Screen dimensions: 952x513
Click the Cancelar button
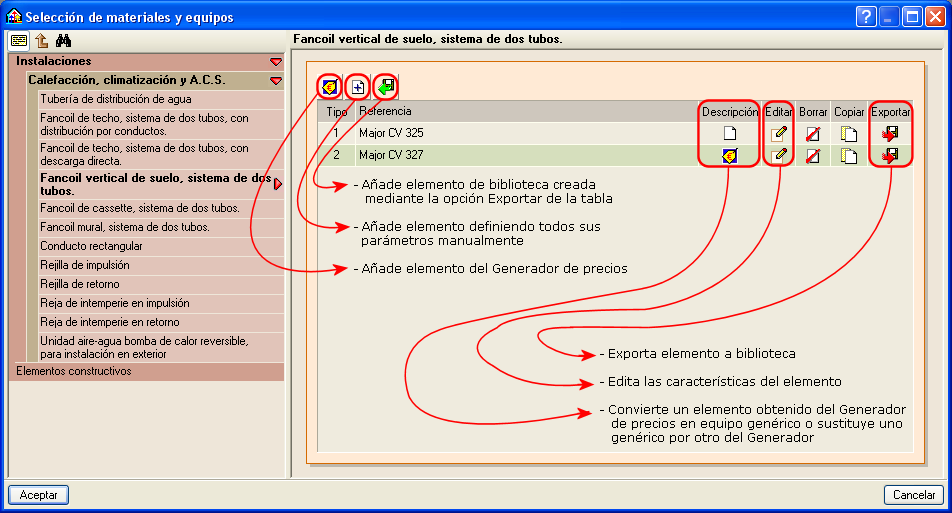914,495
